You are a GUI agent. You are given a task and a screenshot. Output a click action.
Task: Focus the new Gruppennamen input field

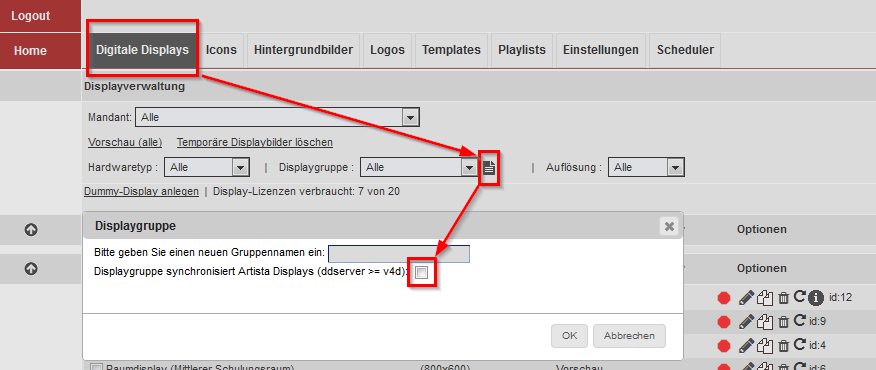tap(399, 254)
